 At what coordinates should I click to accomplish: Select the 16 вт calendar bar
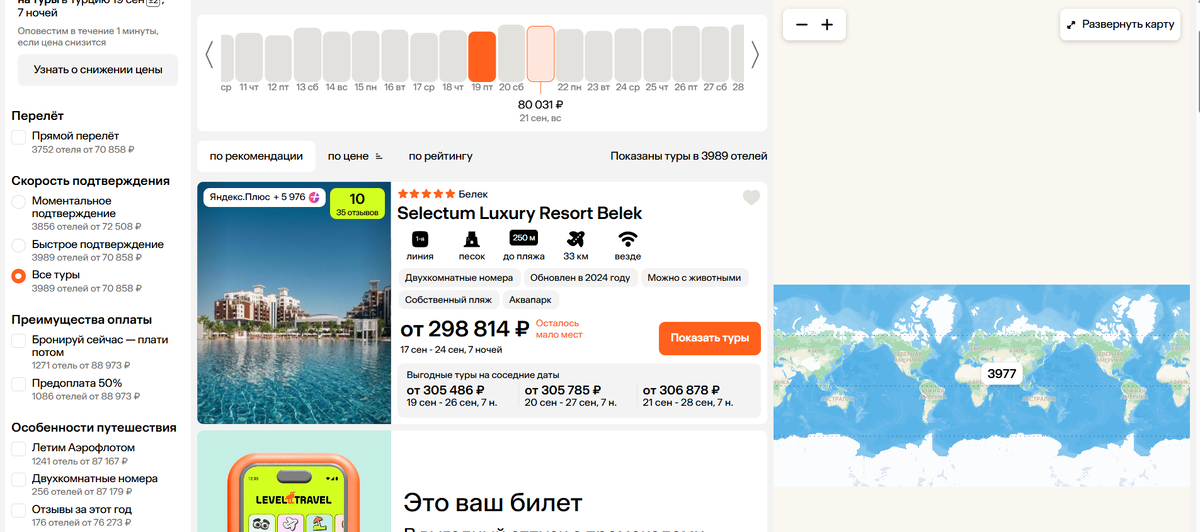395,56
